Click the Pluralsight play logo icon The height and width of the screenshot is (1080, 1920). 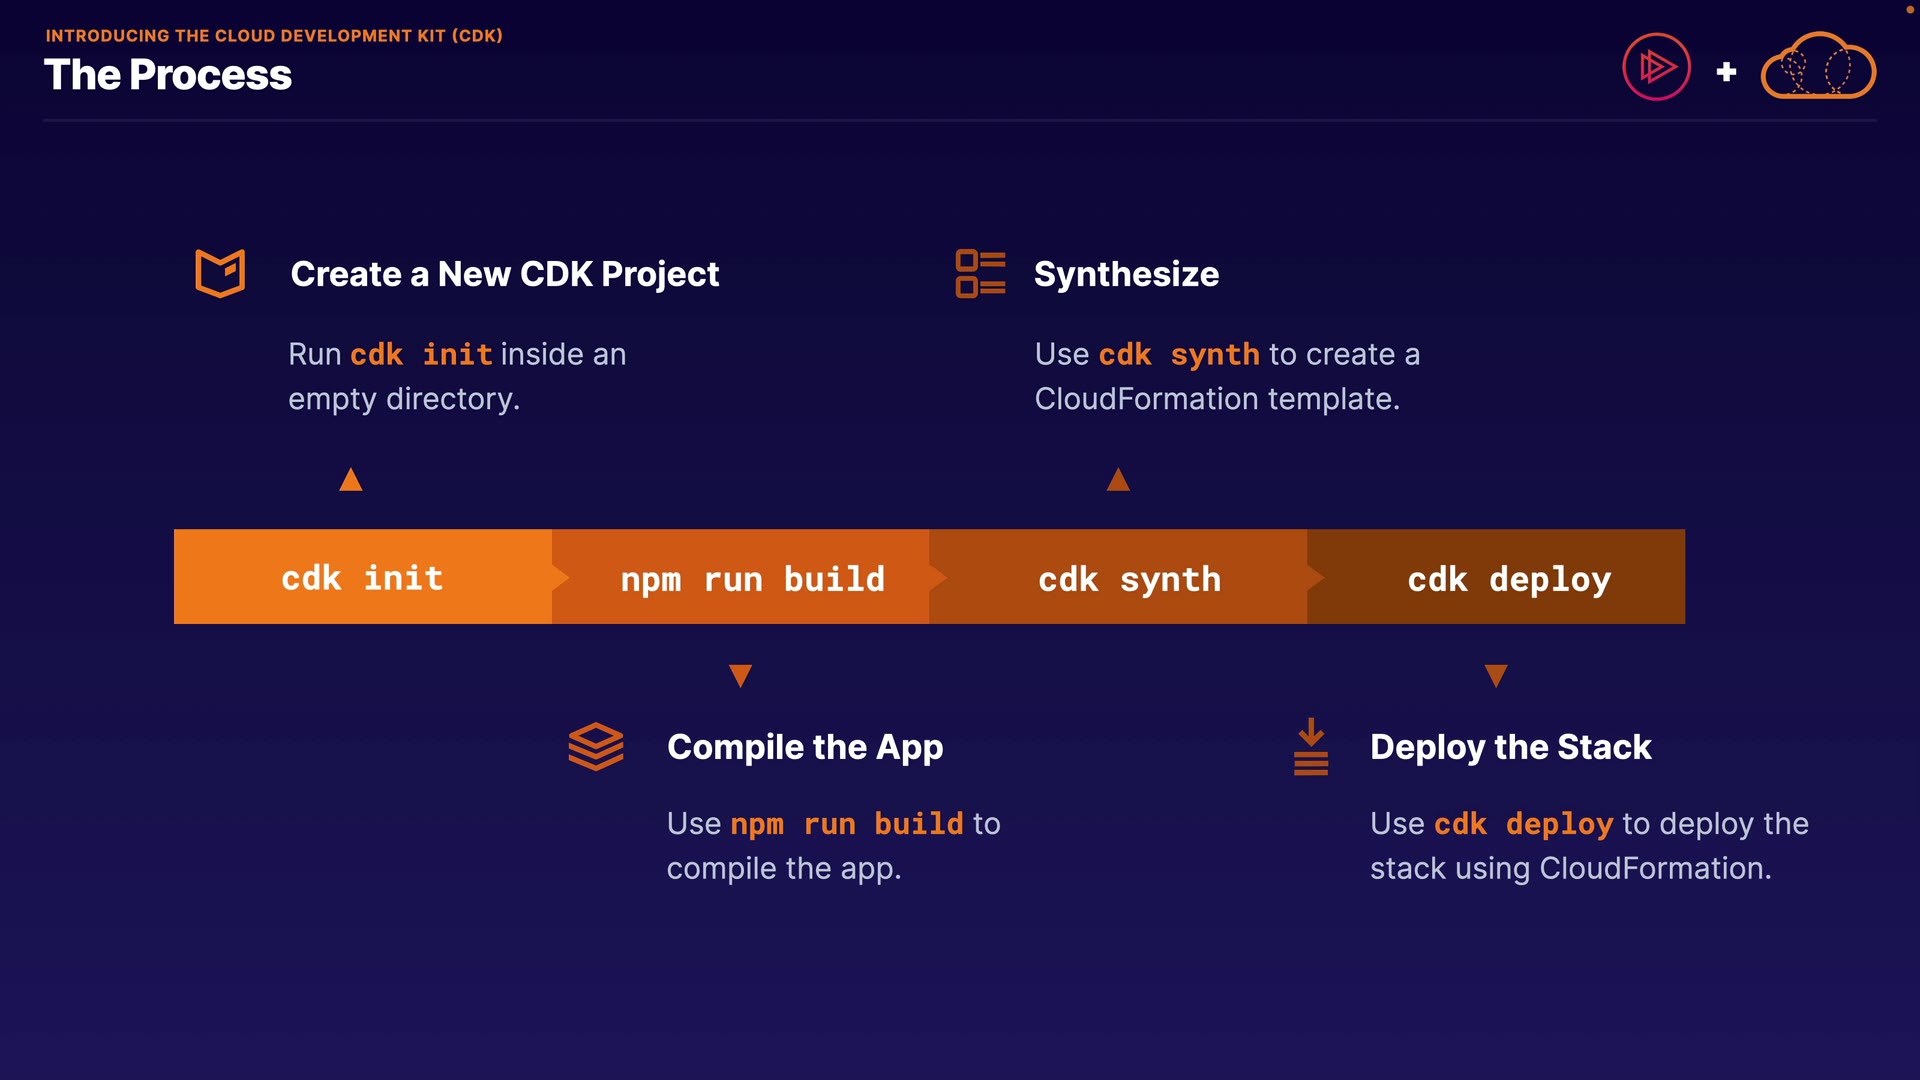pyautogui.click(x=1656, y=68)
